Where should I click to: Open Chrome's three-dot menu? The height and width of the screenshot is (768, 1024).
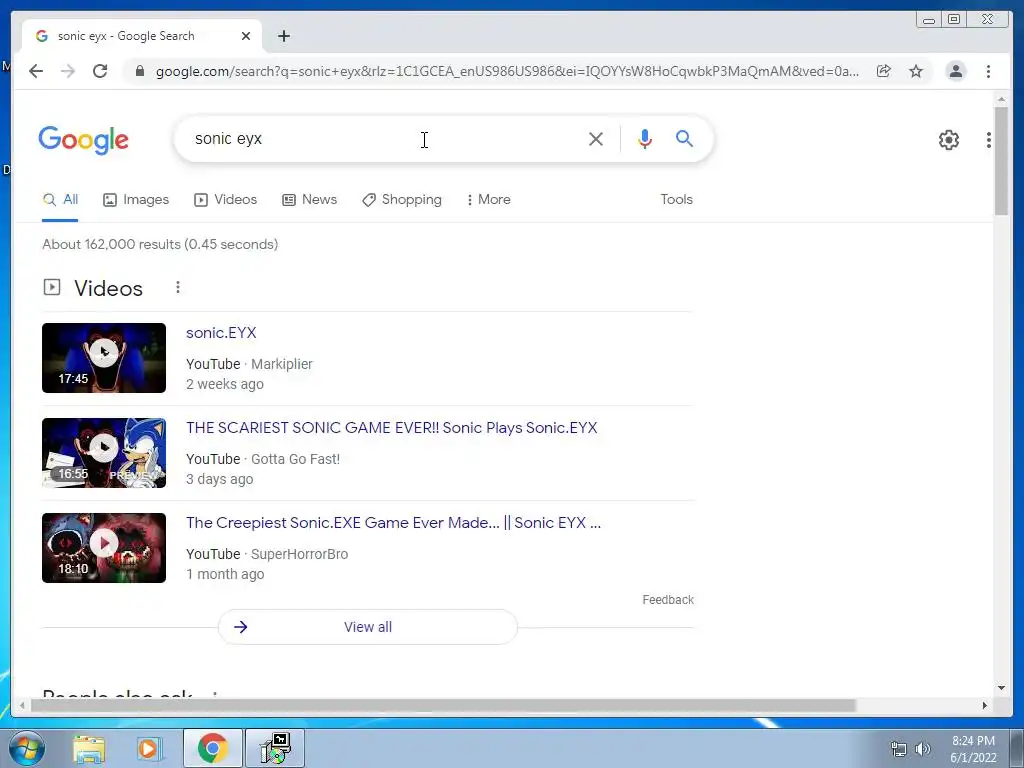click(x=989, y=71)
